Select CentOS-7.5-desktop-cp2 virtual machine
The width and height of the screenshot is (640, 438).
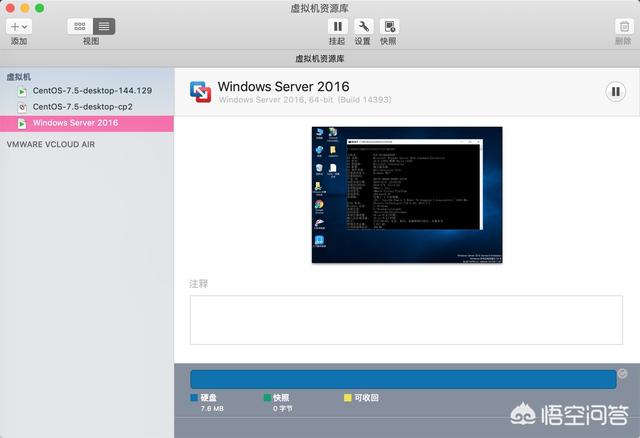[x=87, y=107]
